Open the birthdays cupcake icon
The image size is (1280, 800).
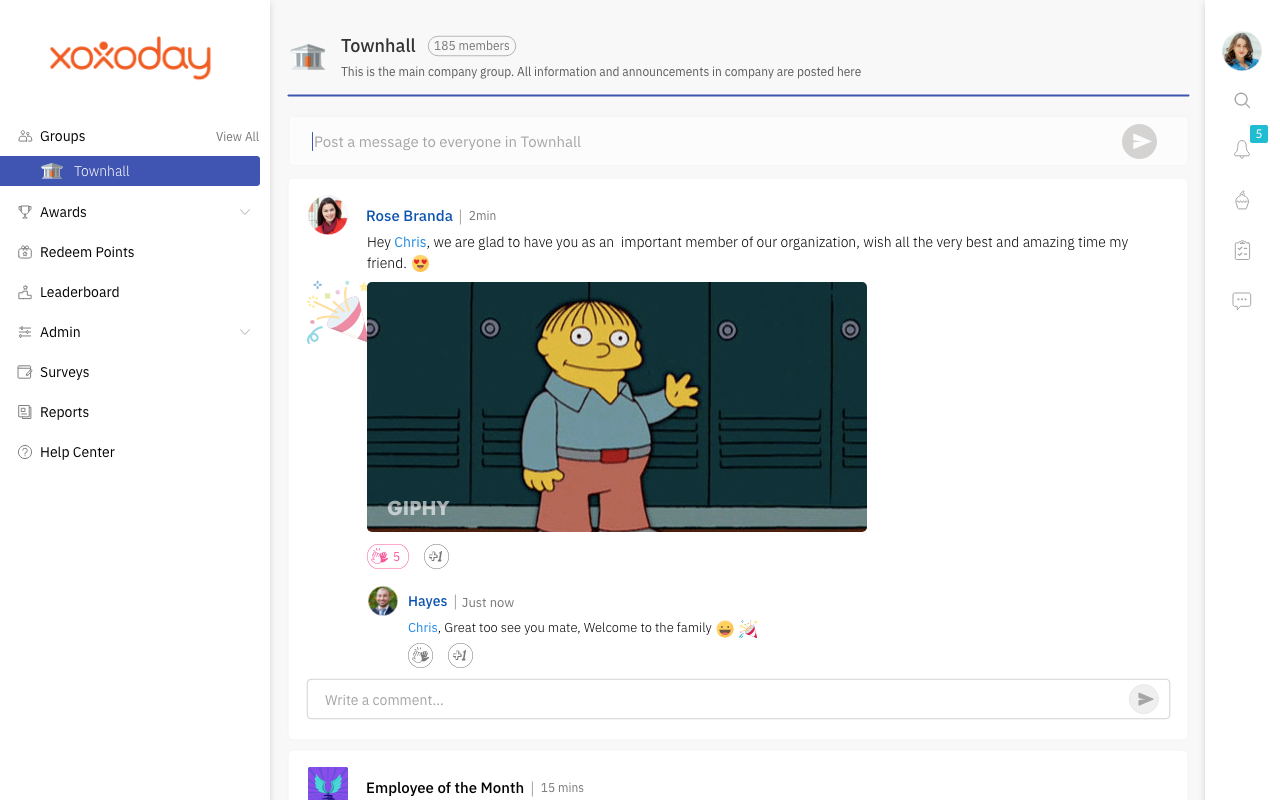(1242, 200)
